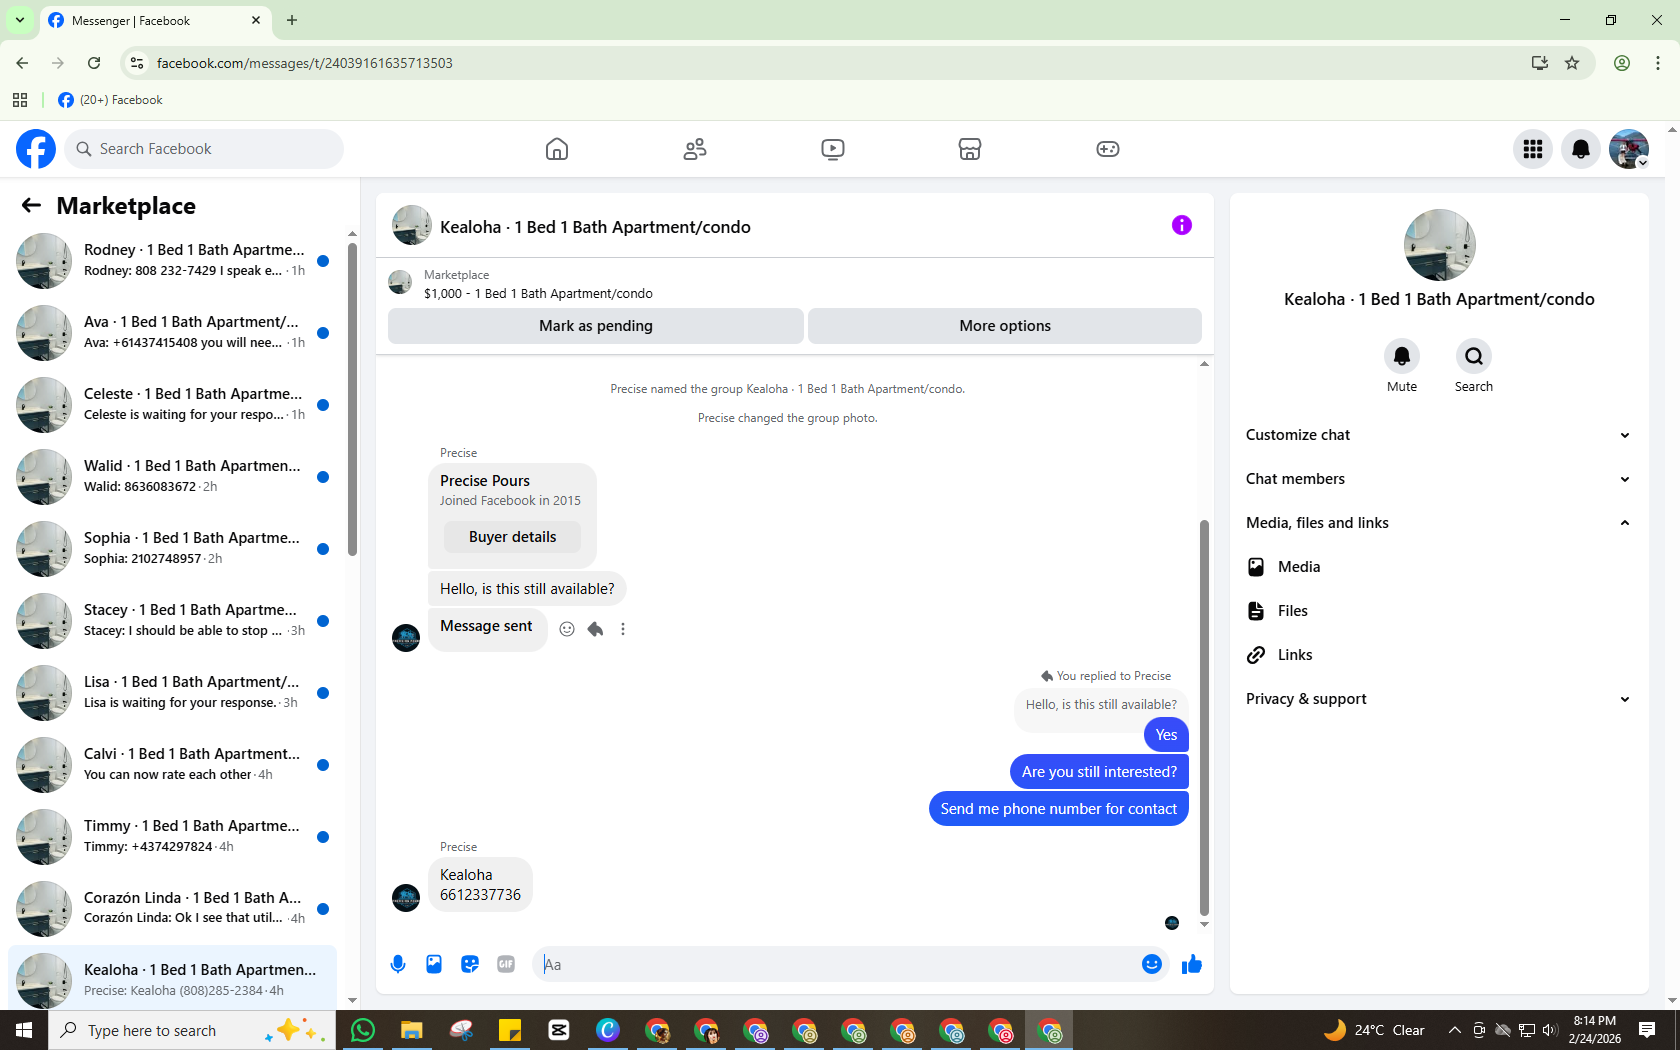The image size is (1680, 1050).
Task: Open WhatsApp from the taskbar
Action: click(x=363, y=1030)
